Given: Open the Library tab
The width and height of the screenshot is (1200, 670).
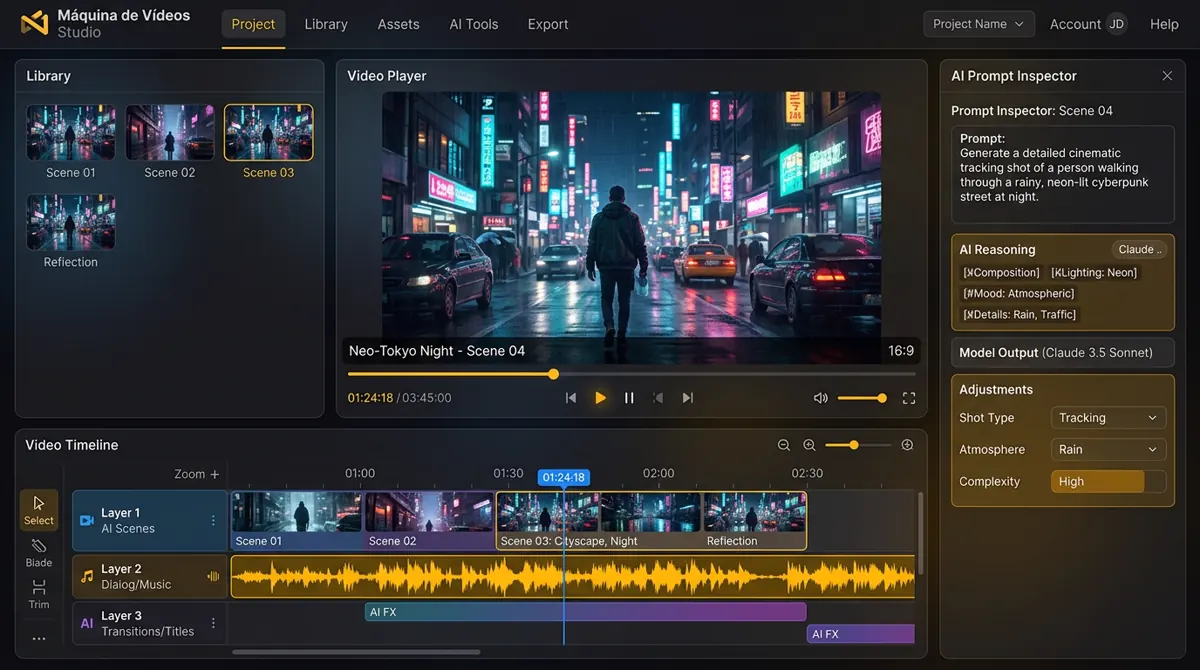Looking at the screenshot, I should (326, 24).
